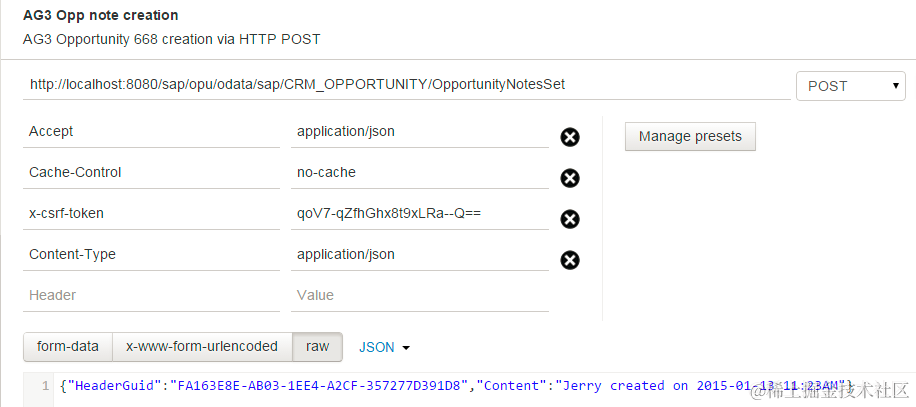Remove the Cache-Control header row

coord(570,178)
